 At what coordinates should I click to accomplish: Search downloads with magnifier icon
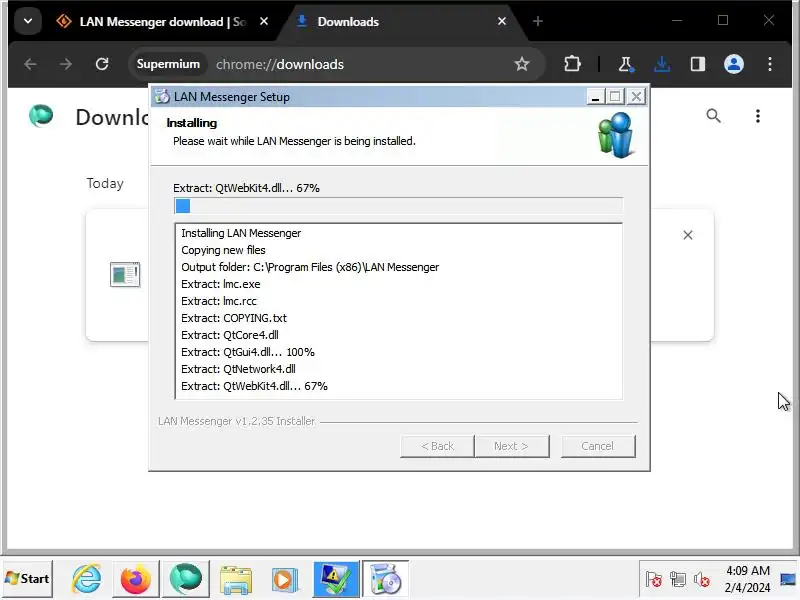(714, 116)
